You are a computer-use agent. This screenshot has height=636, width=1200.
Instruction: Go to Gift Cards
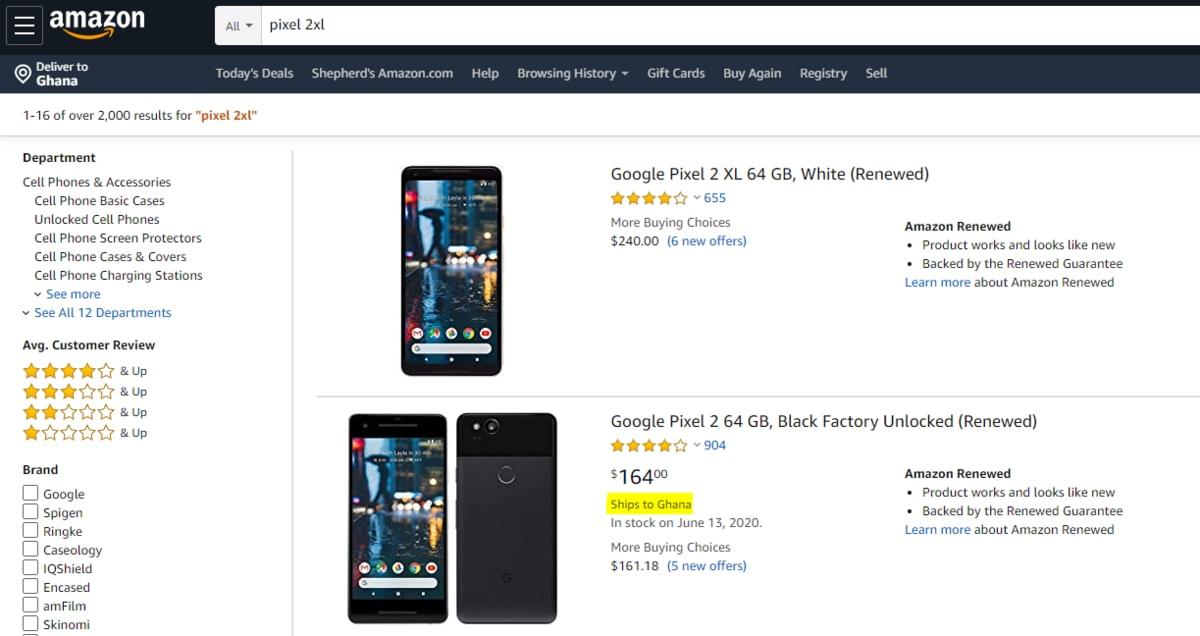tap(675, 73)
